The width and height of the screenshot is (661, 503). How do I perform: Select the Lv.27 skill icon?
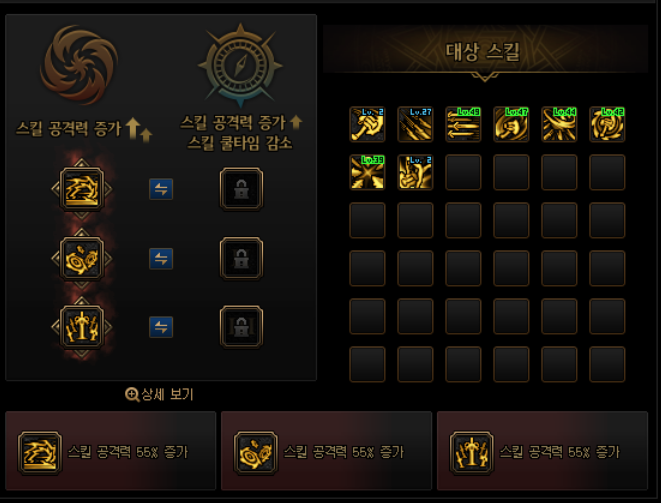[415, 124]
